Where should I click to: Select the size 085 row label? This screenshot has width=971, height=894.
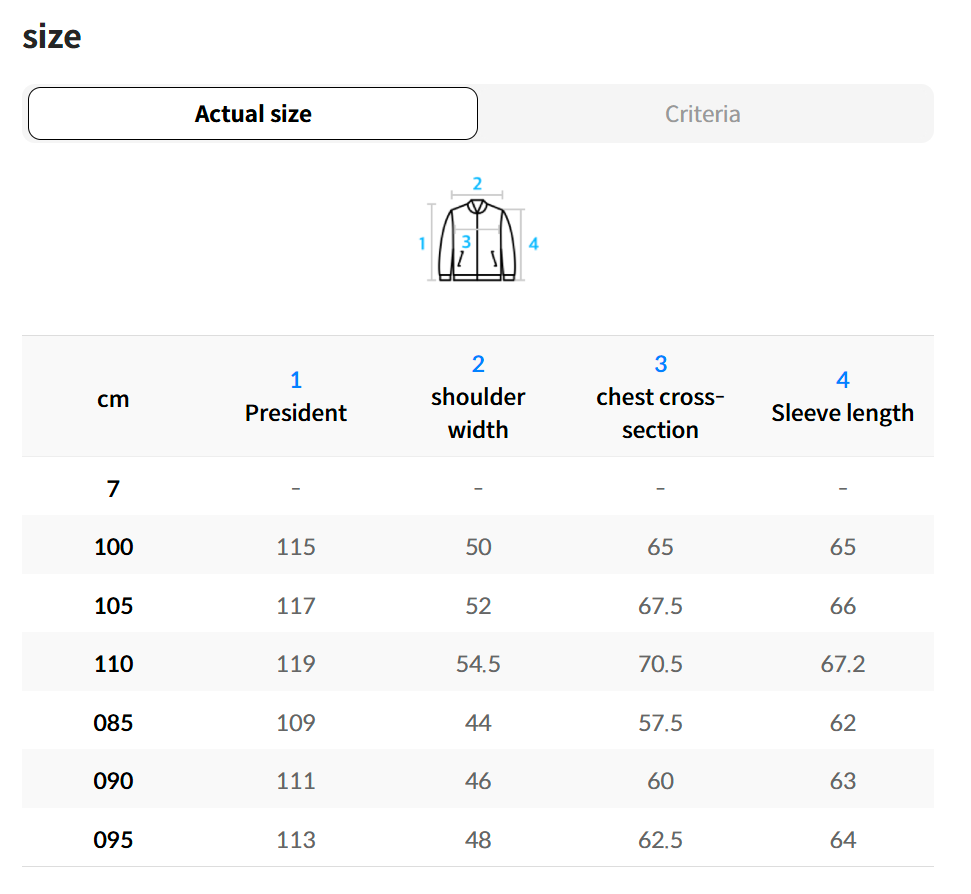click(x=113, y=723)
